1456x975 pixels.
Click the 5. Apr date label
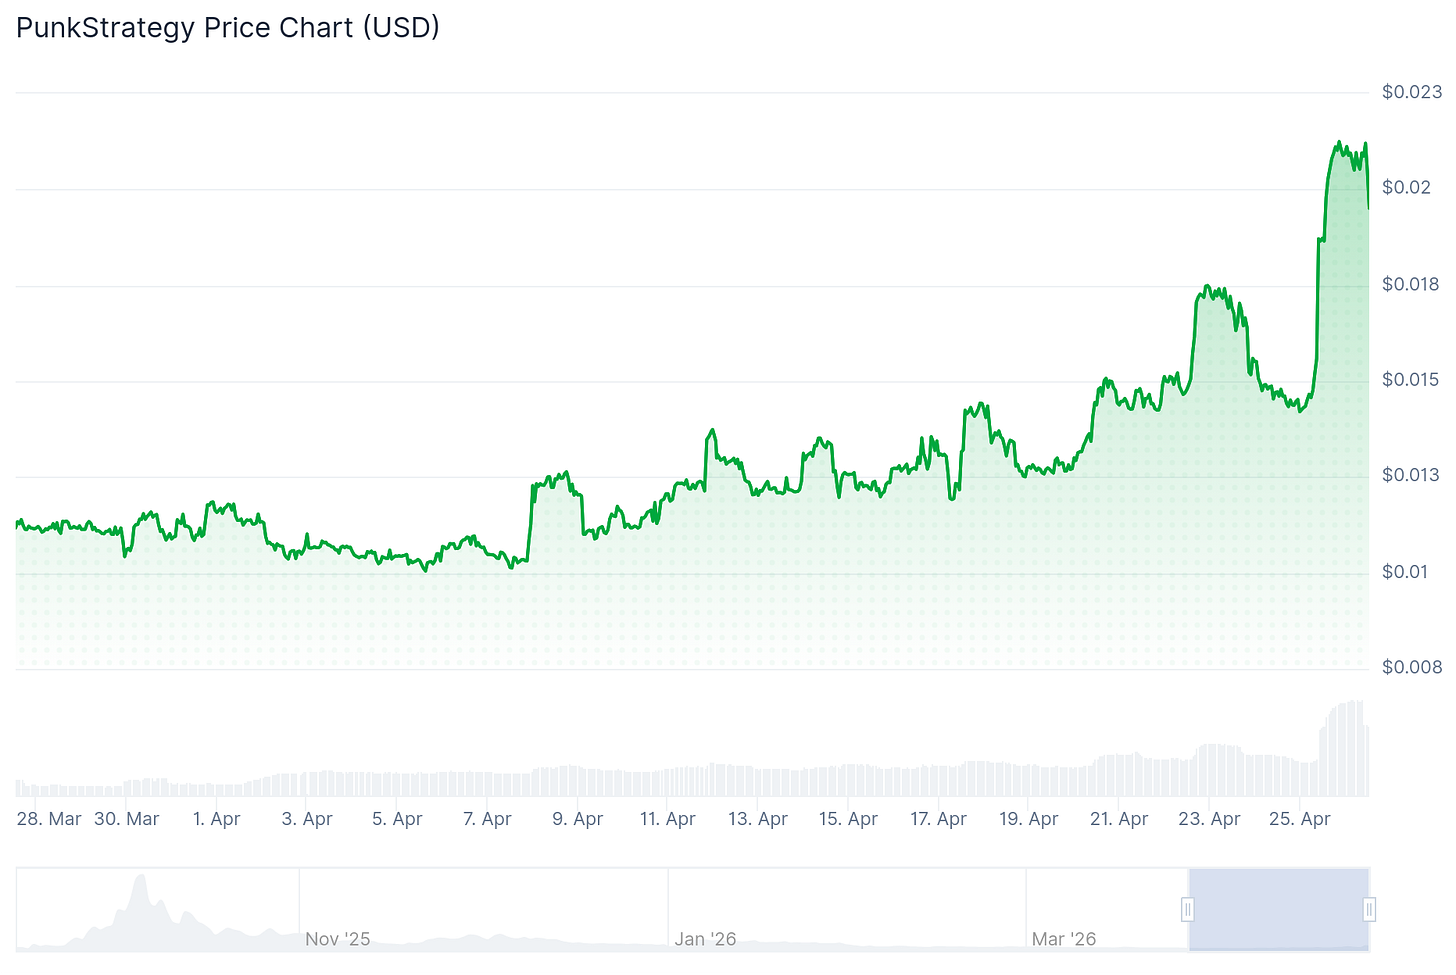[x=397, y=819]
